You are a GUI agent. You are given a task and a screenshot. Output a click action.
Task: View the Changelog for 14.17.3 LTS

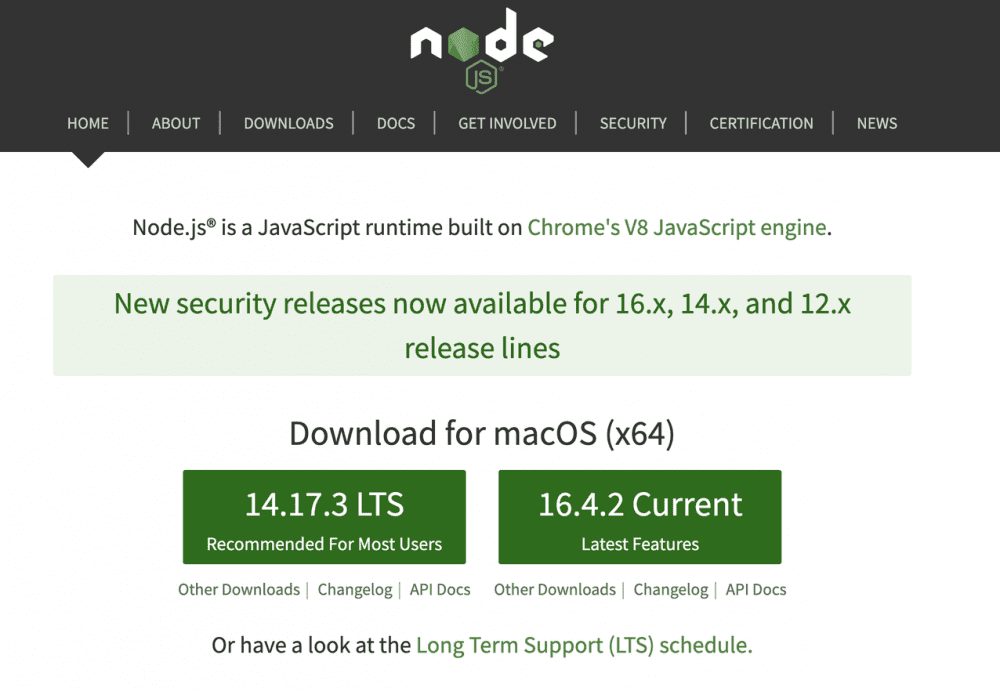tap(355, 589)
